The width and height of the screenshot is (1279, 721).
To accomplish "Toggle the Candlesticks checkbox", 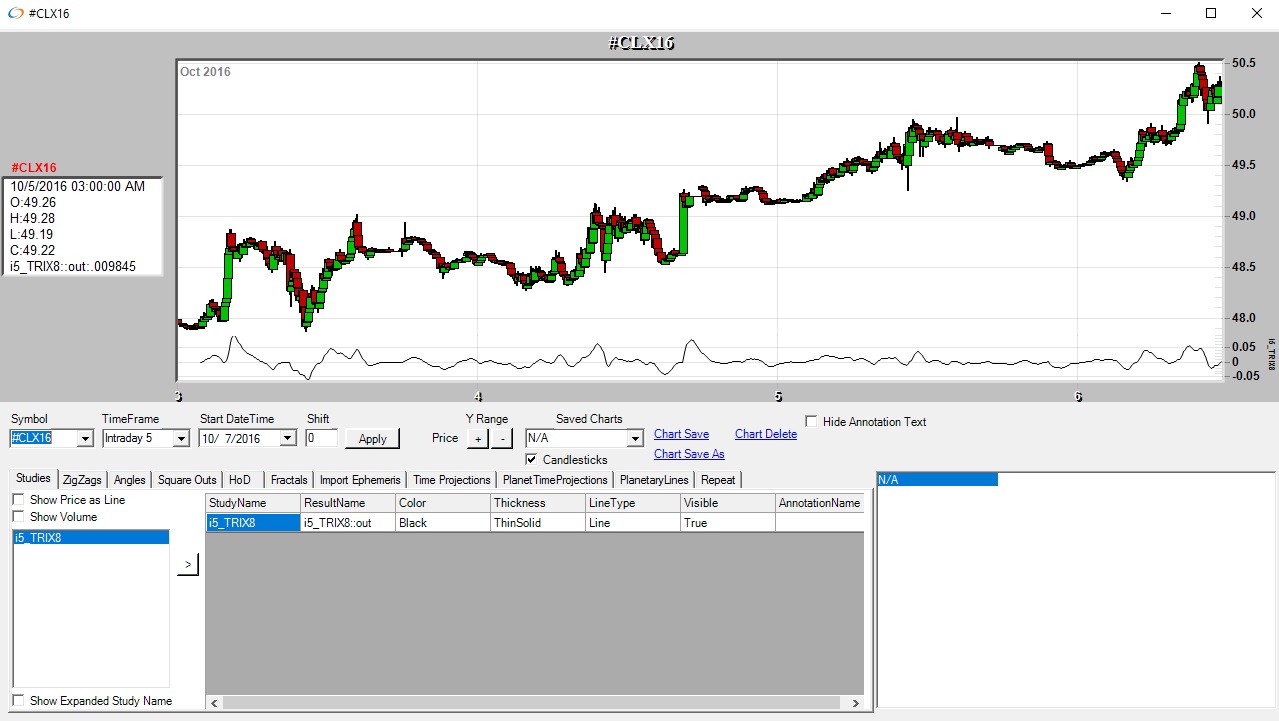I will pos(532,460).
